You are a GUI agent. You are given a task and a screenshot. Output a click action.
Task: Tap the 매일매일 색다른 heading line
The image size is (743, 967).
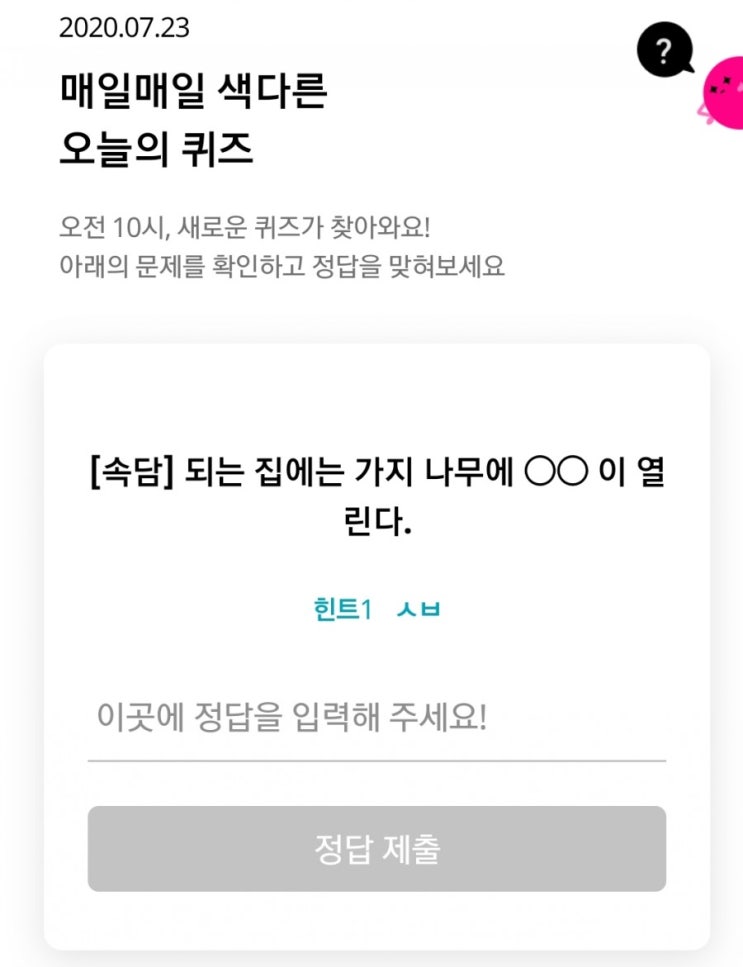point(193,91)
